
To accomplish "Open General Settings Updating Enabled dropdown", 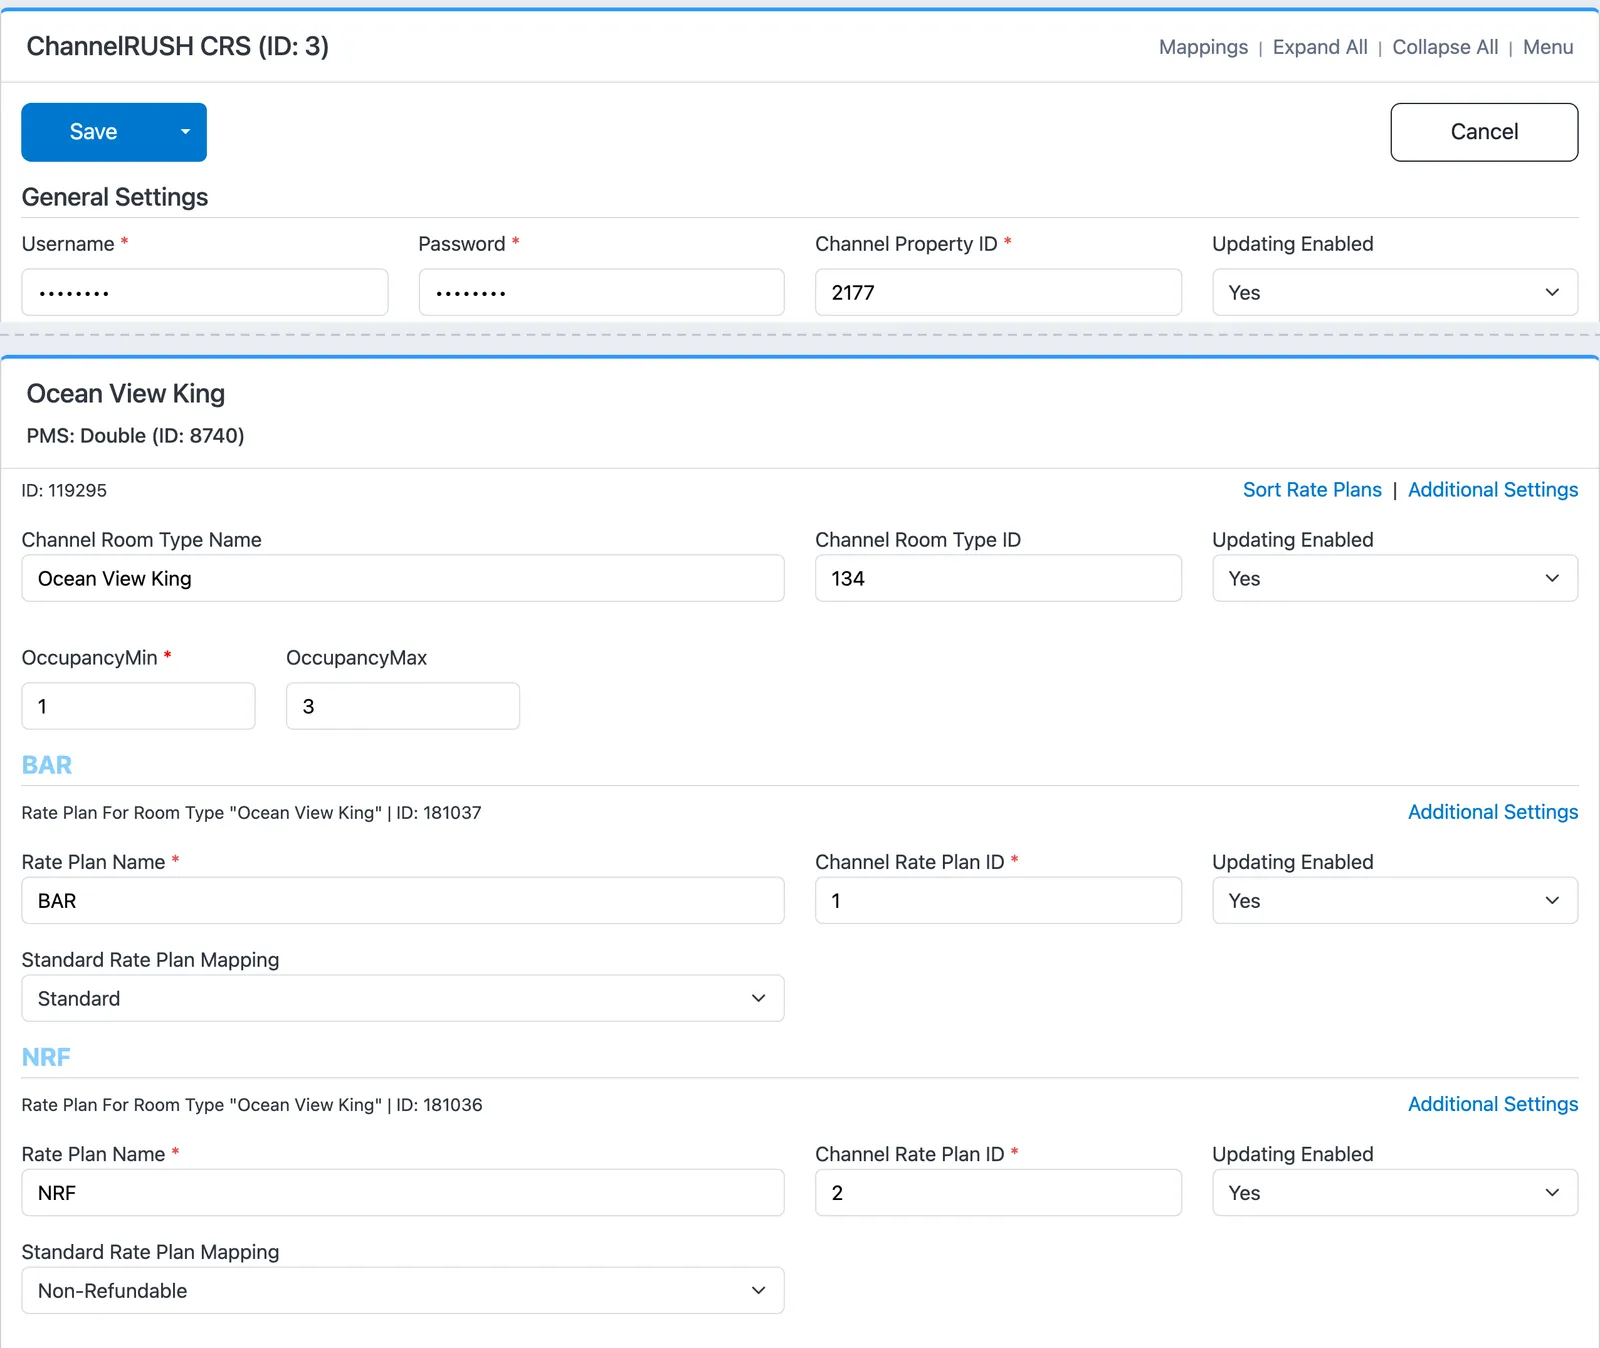I will pos(1395,292).
